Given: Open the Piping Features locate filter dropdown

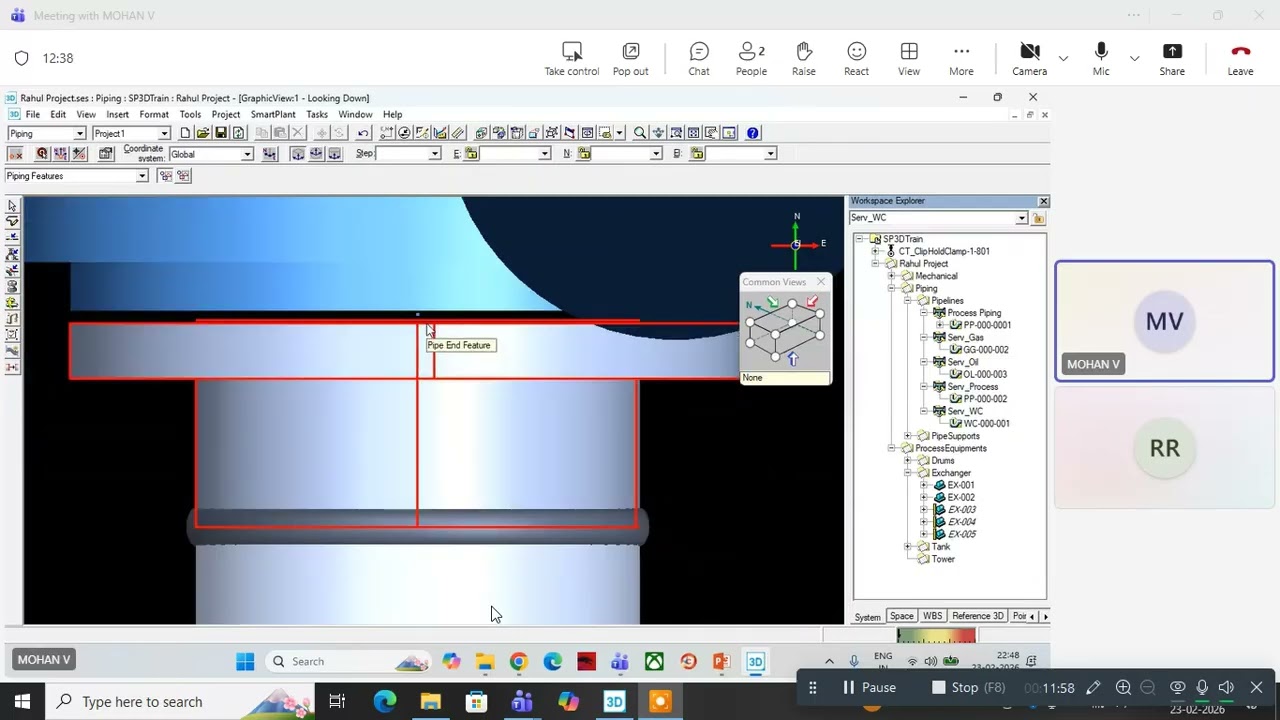Looking at the screenshot, I should 142,176.
